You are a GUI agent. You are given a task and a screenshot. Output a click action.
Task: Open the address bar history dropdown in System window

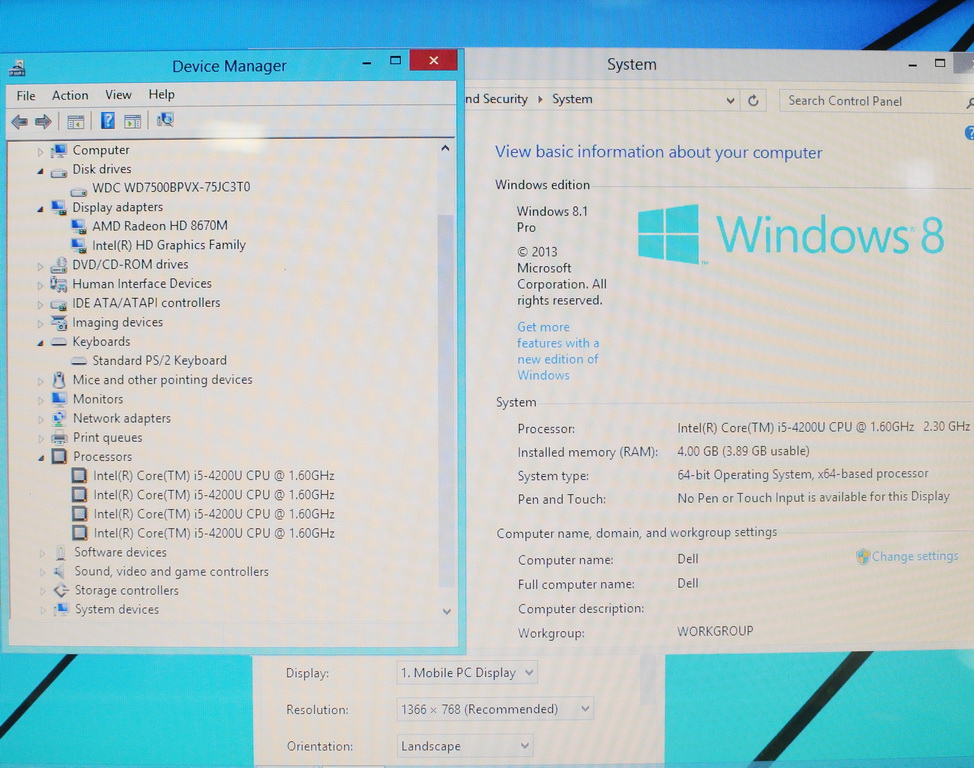click(x=730, y=100)
